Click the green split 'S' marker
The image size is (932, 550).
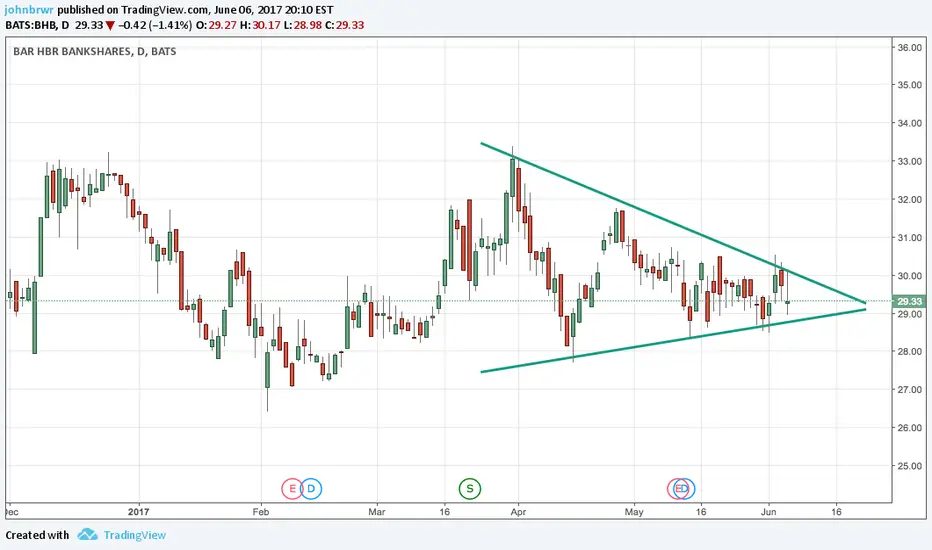(470, 489)
